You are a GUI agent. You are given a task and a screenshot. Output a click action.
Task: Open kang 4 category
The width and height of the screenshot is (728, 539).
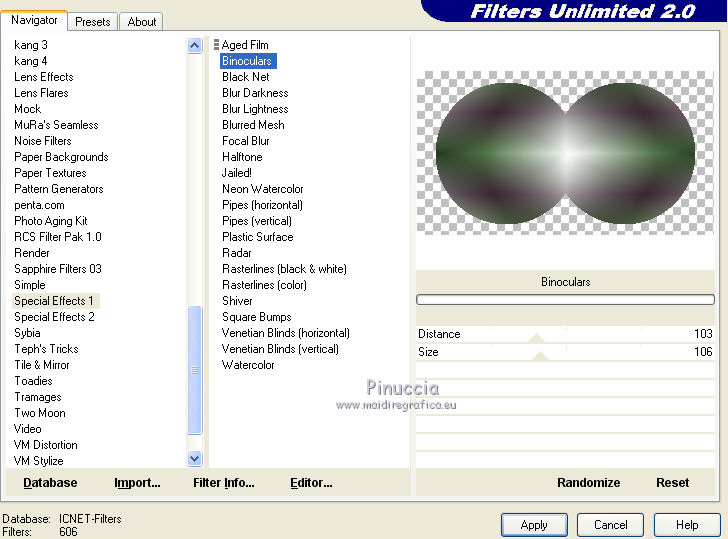pyautogui.click(x=31, y=61)
